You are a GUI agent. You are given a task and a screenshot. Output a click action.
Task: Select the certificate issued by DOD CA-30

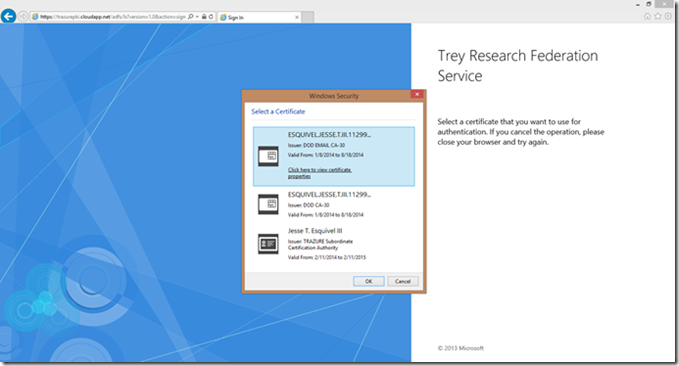pyautogui.click(x=333, y=204)
